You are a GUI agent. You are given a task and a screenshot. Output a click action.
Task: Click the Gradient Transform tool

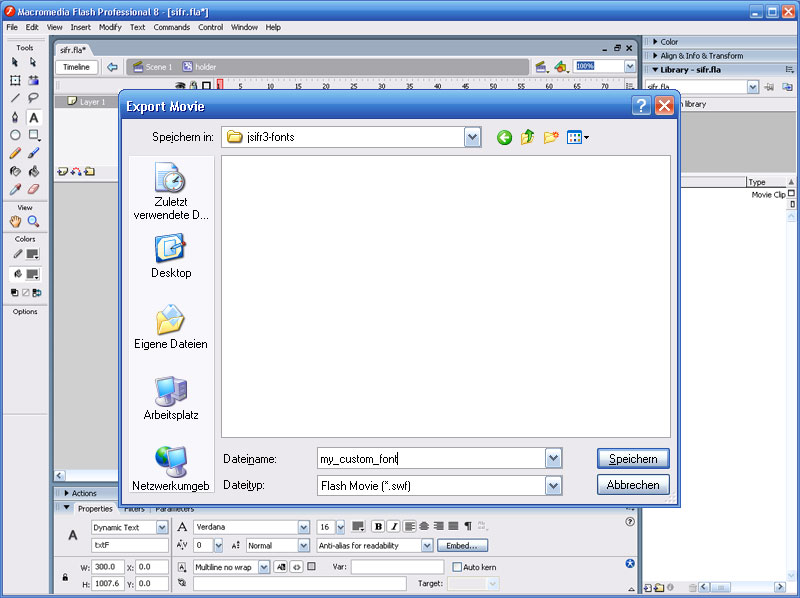pos(33,80)
